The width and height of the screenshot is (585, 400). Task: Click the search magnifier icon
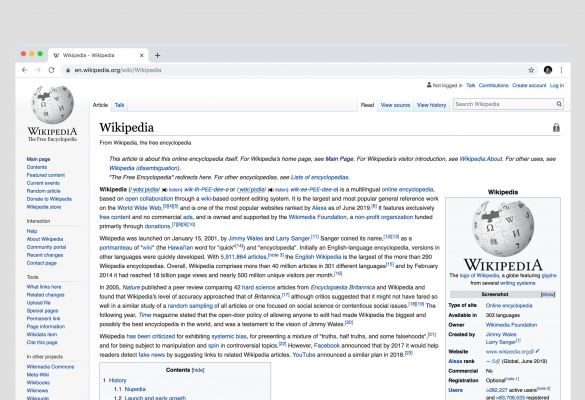pyautogui.click(x=559, y=104)
